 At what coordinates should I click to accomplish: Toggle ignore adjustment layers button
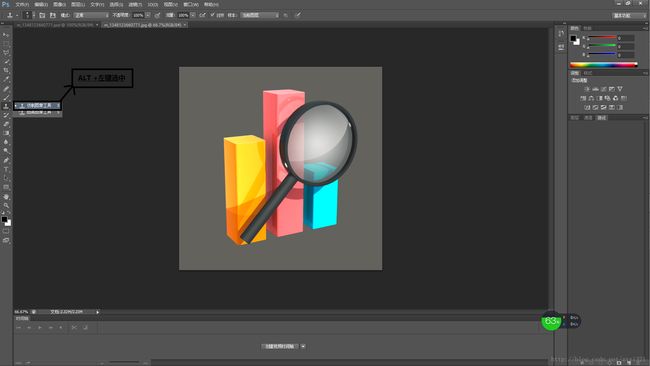pyautogui.click(x=286, y=15)
